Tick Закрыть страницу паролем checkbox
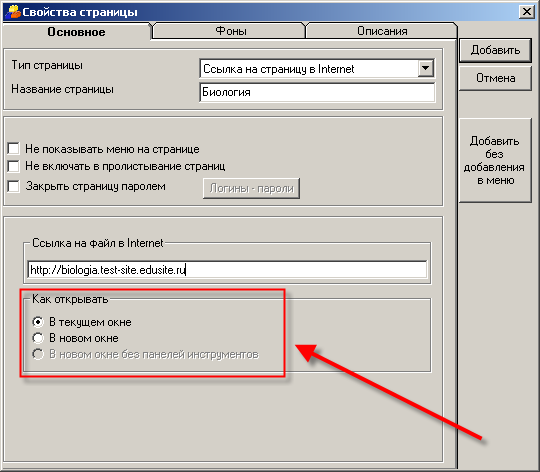 point(13,186)
